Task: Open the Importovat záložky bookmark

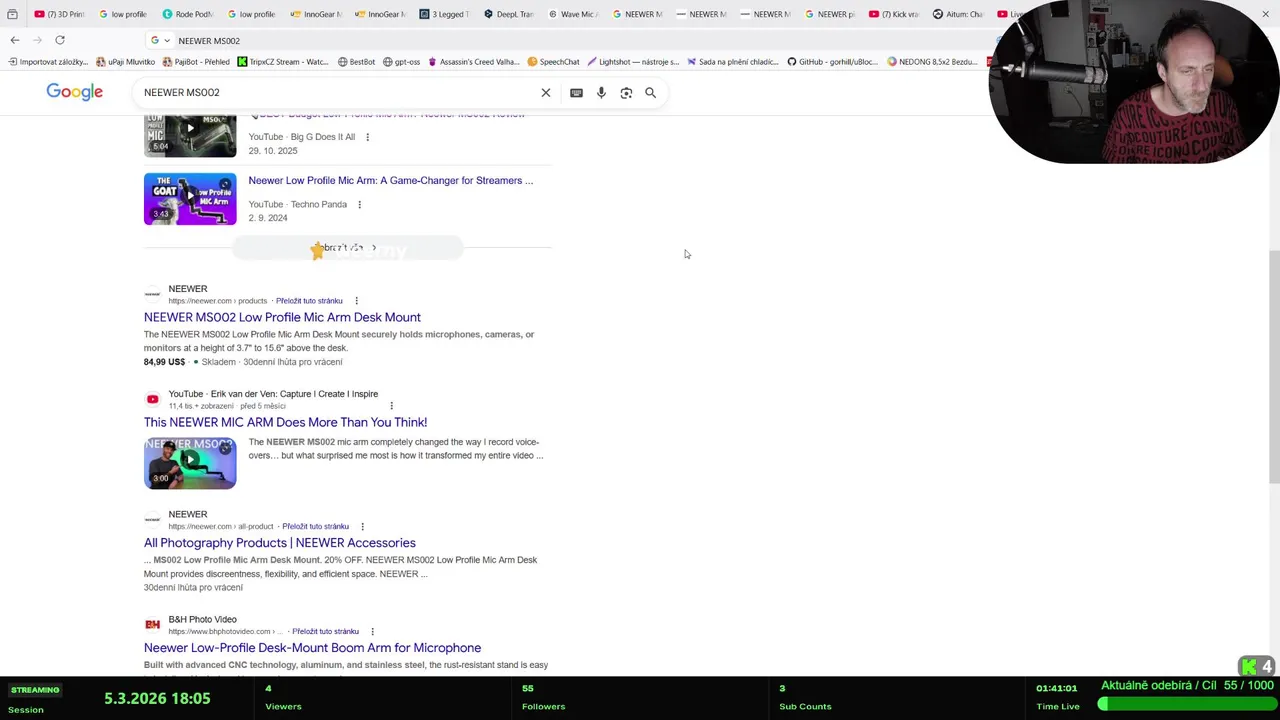Action: pos(47,62)
